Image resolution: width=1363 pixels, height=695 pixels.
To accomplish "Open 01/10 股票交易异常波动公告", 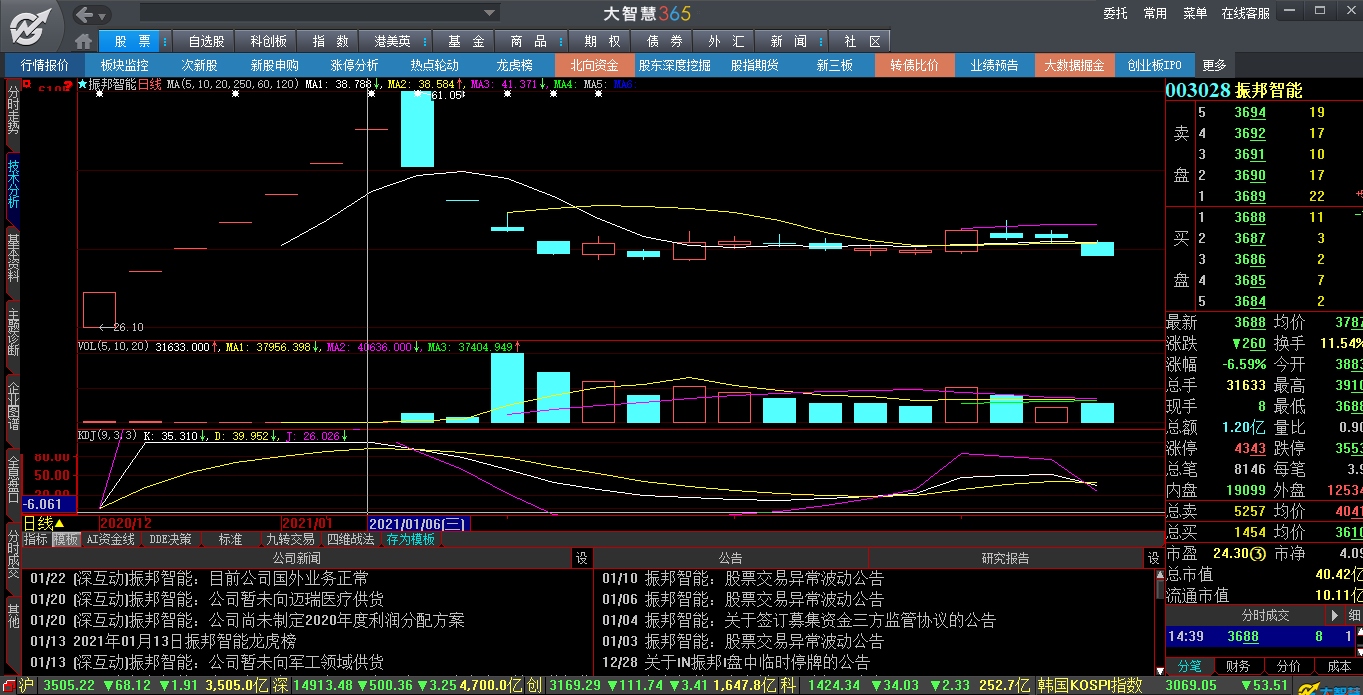I will click(743, 578).
